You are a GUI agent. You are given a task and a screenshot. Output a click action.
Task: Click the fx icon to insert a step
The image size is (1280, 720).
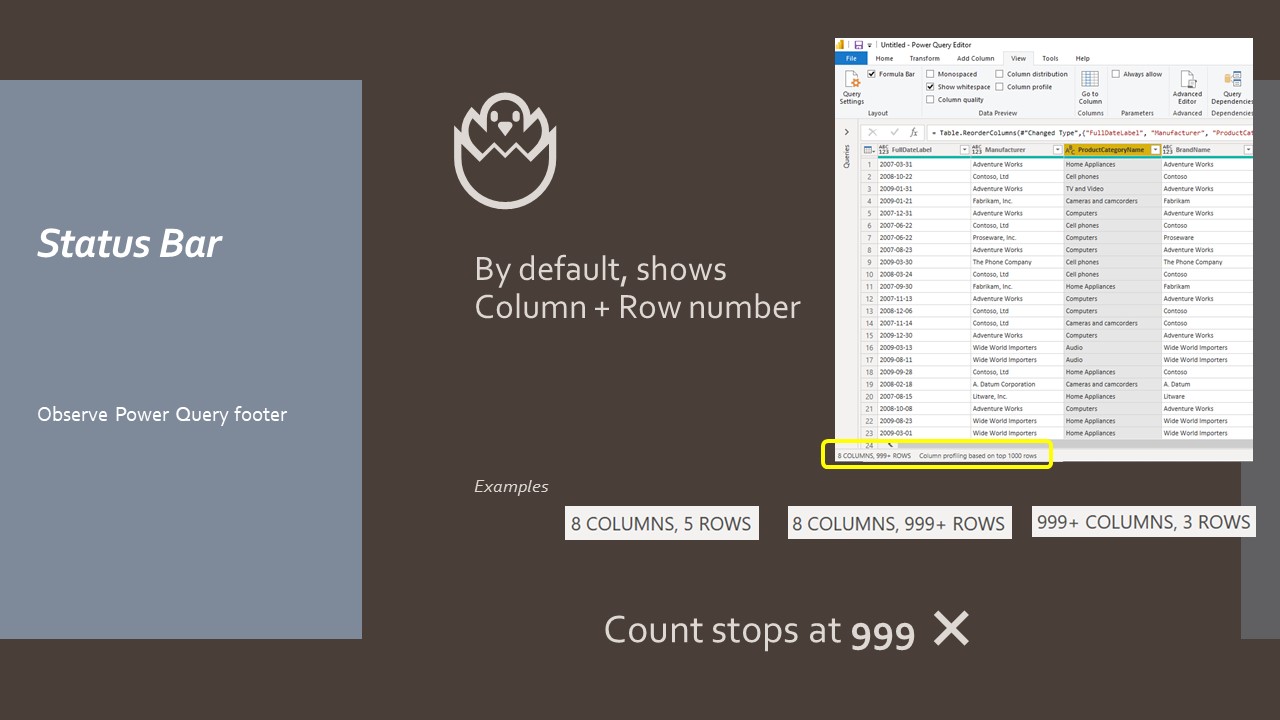tap(913, 132)
